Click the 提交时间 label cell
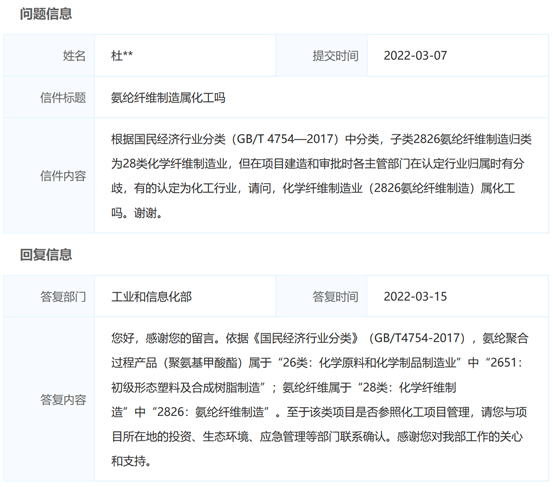 [322, 56]
